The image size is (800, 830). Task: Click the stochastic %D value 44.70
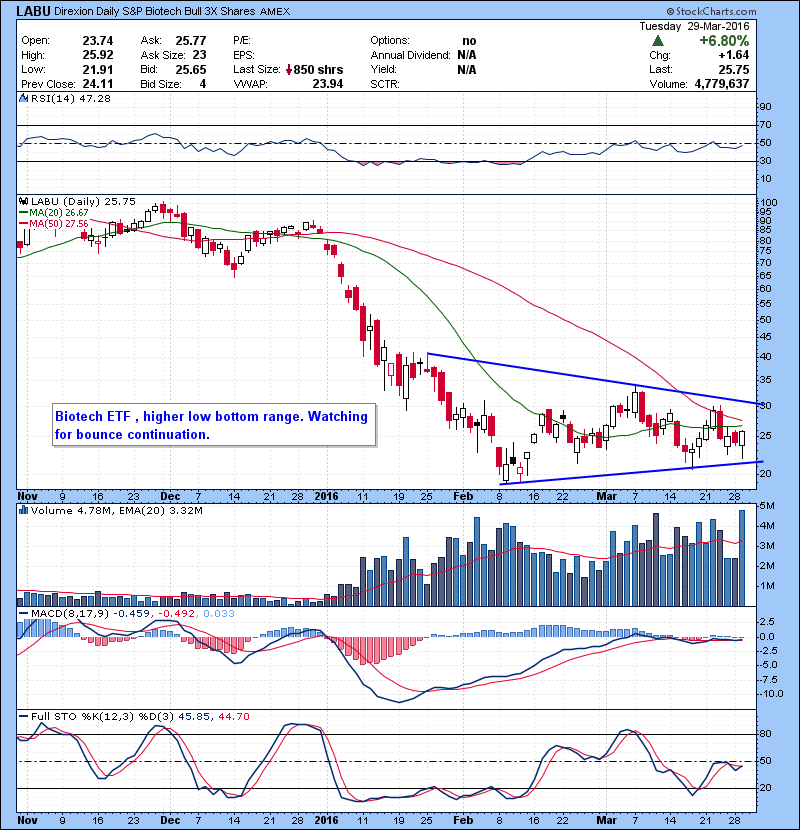(x=233, y=716)
